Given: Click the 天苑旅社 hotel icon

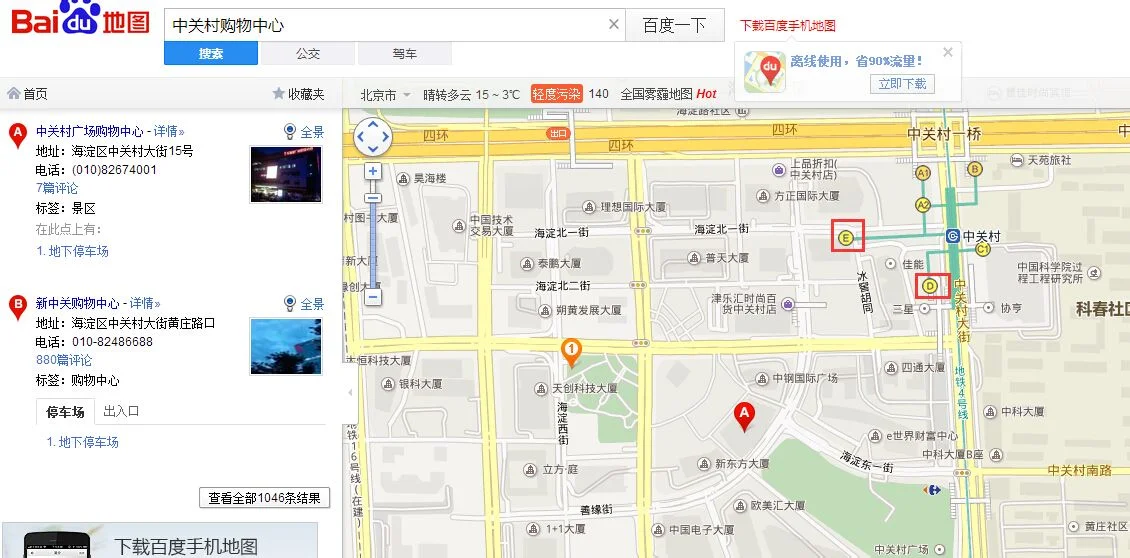Looking at the screenshot, I should point(1017,159).
